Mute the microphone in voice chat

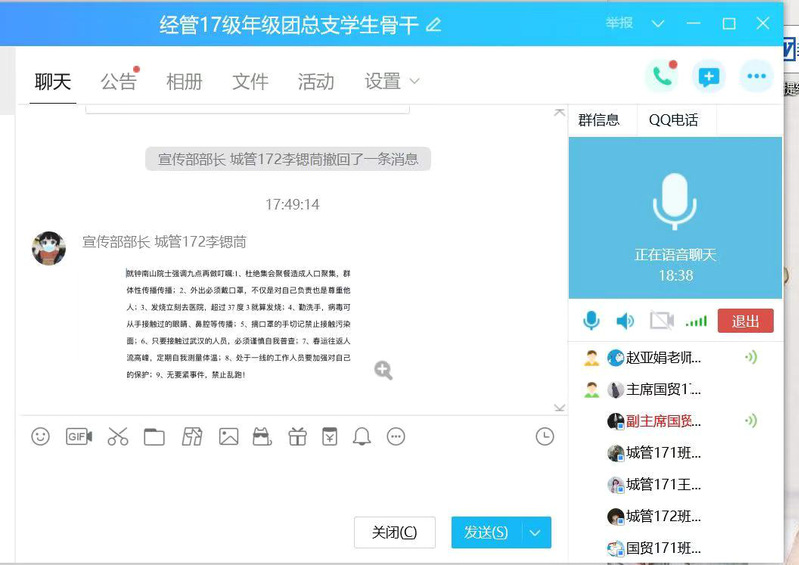(592, 321)
